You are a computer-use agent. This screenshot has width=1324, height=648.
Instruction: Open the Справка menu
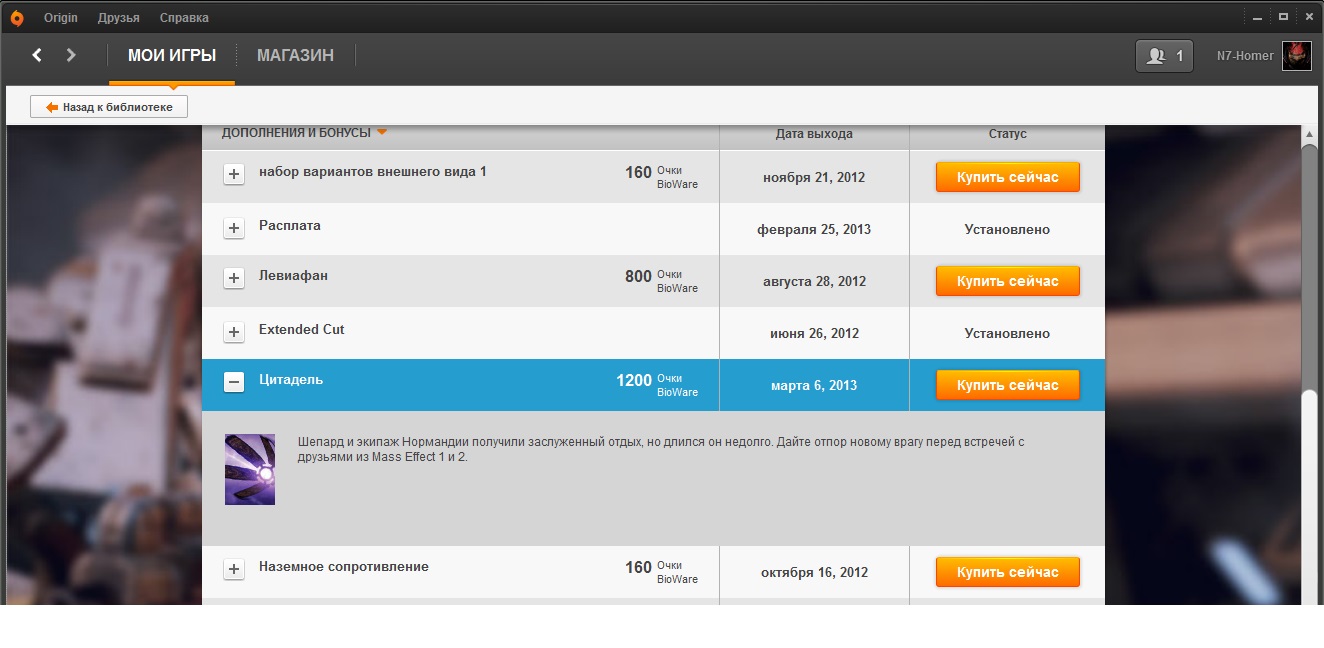click(x=184, y=18)
